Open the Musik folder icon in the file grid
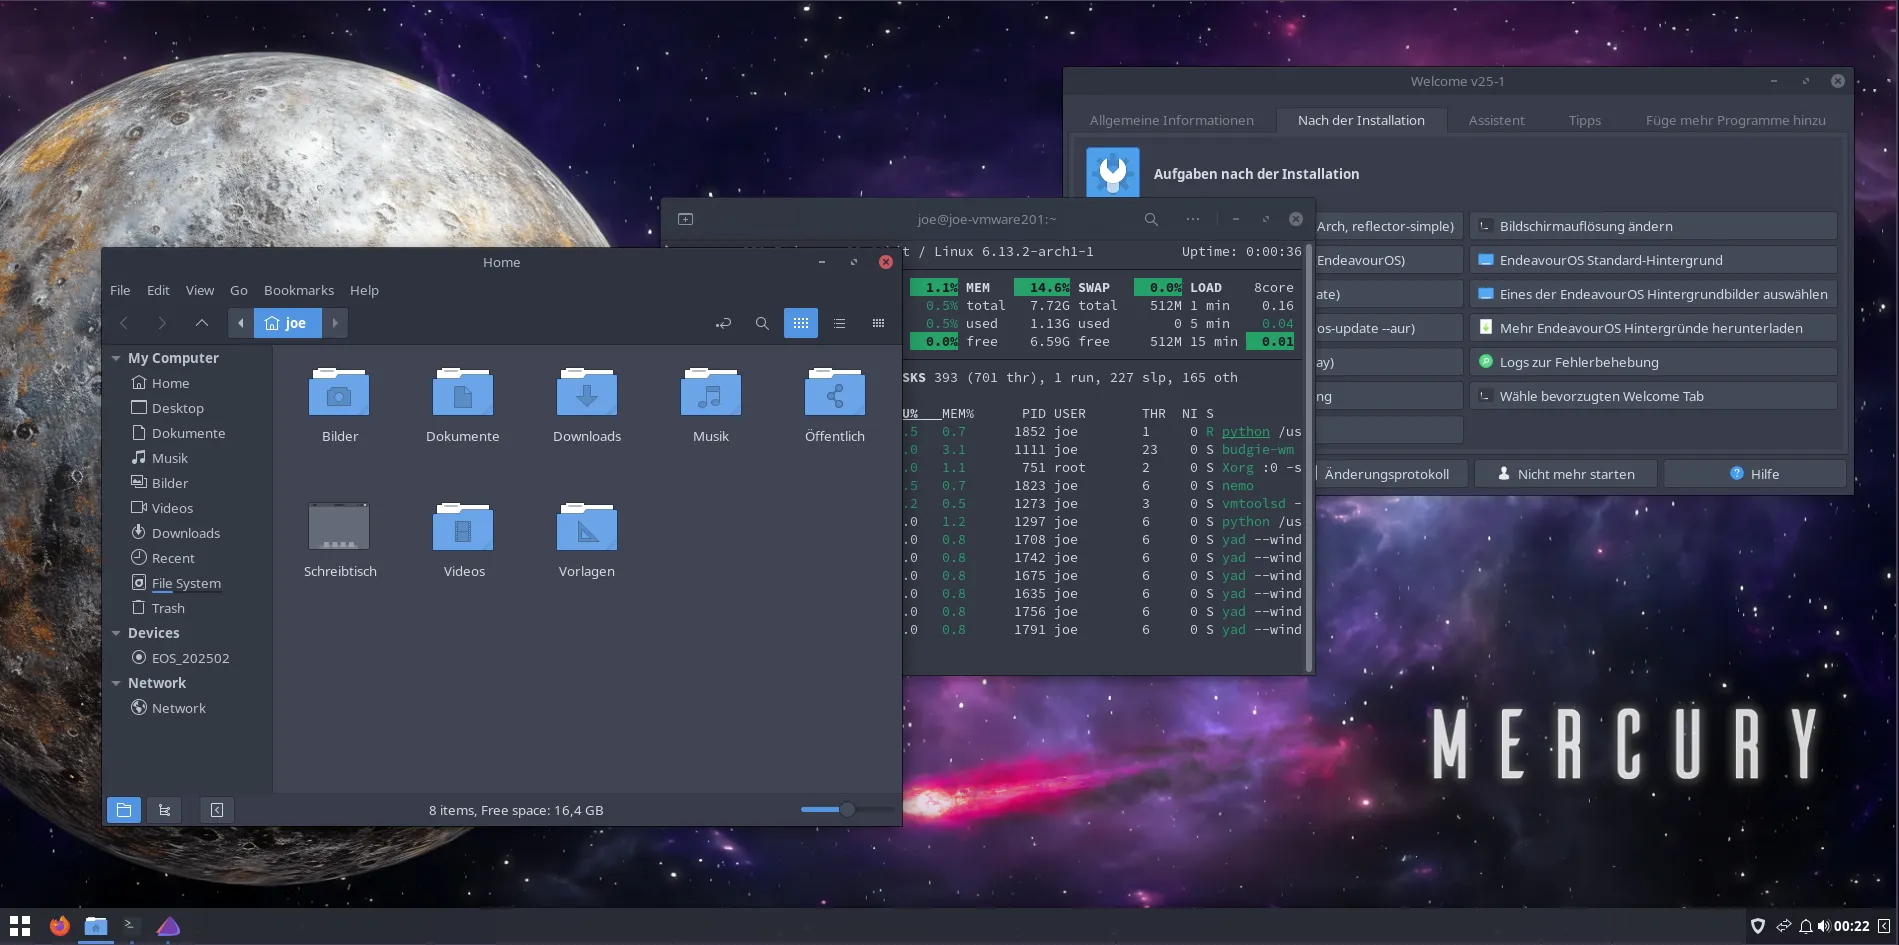 [711, 392]
